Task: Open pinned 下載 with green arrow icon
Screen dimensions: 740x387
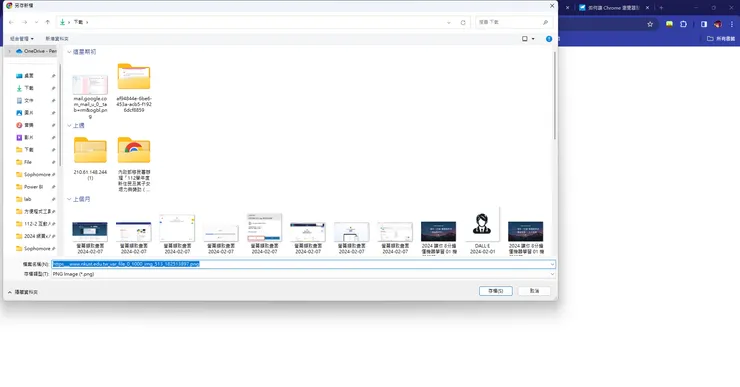Action: (29, 88)
